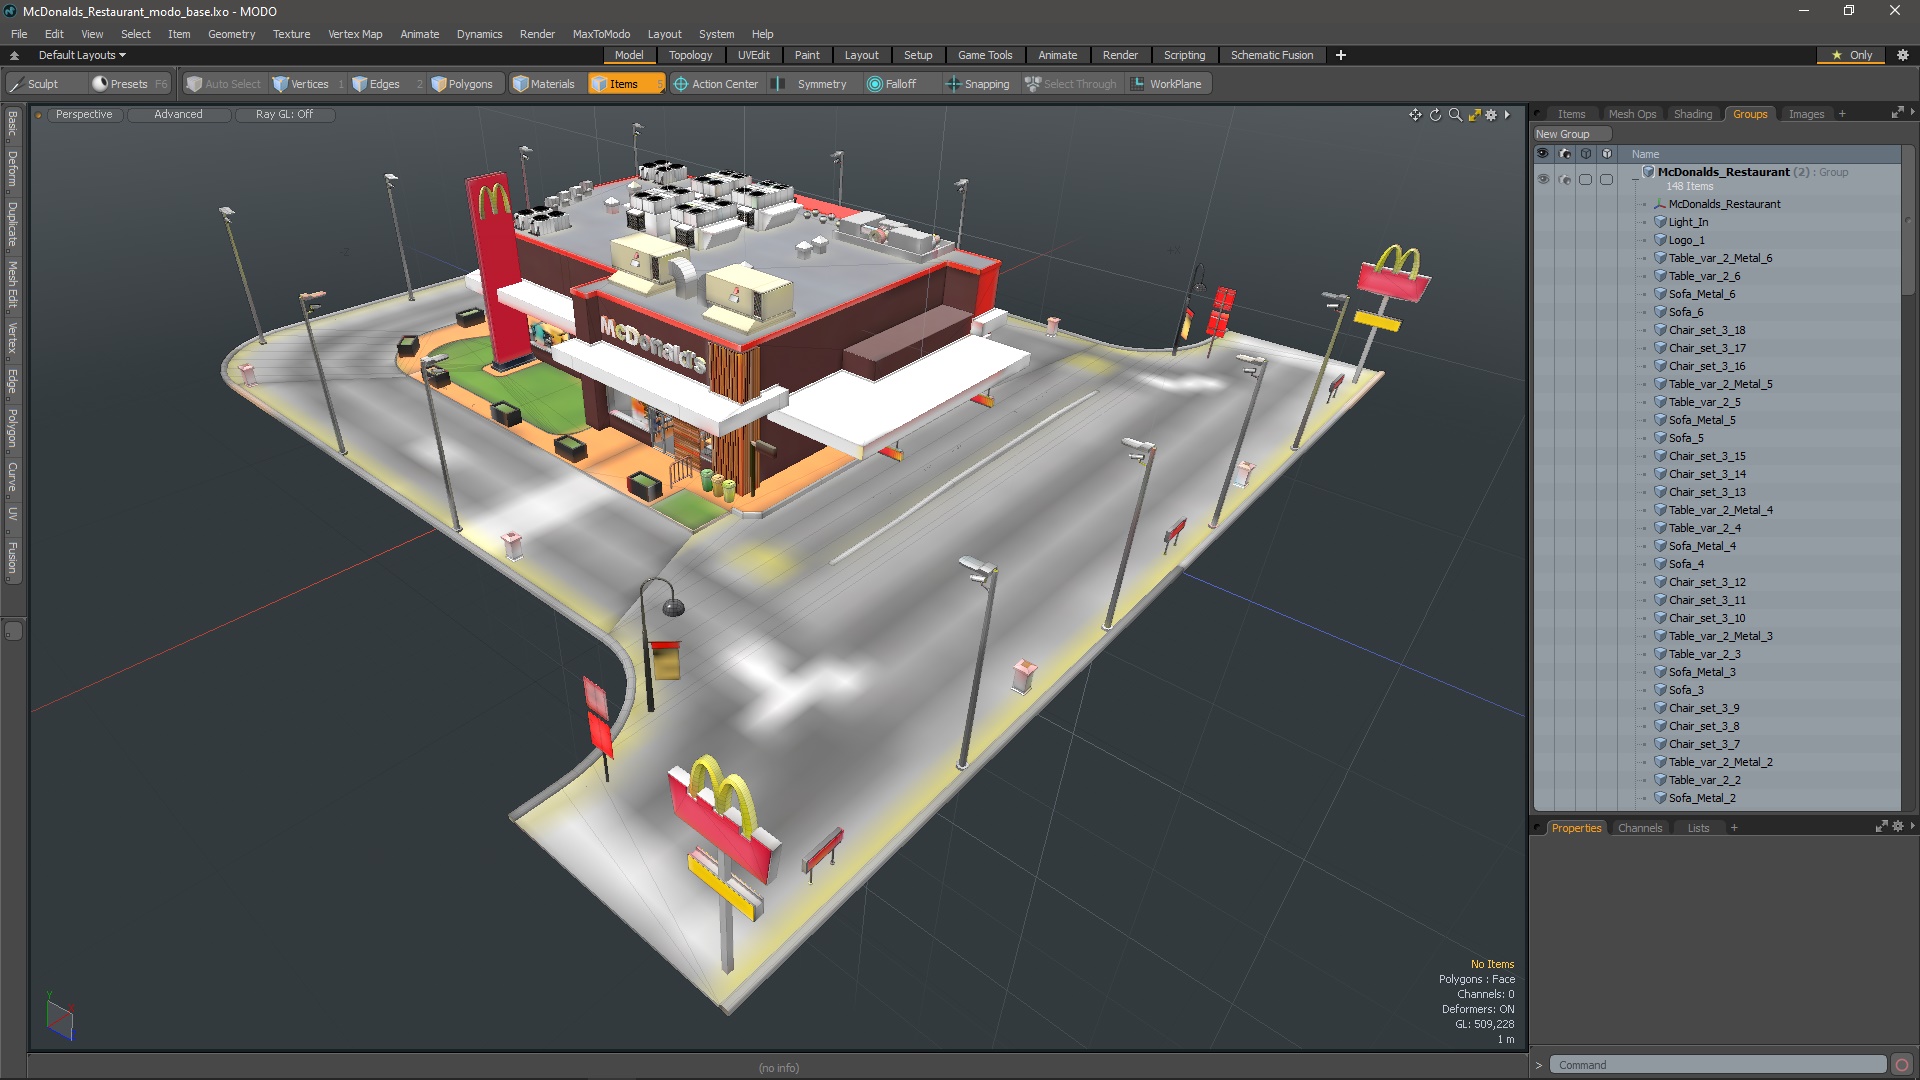Open the Vertex Map menu
Viewport: 1920px width, 1080px height.
[x=355, y=34]
